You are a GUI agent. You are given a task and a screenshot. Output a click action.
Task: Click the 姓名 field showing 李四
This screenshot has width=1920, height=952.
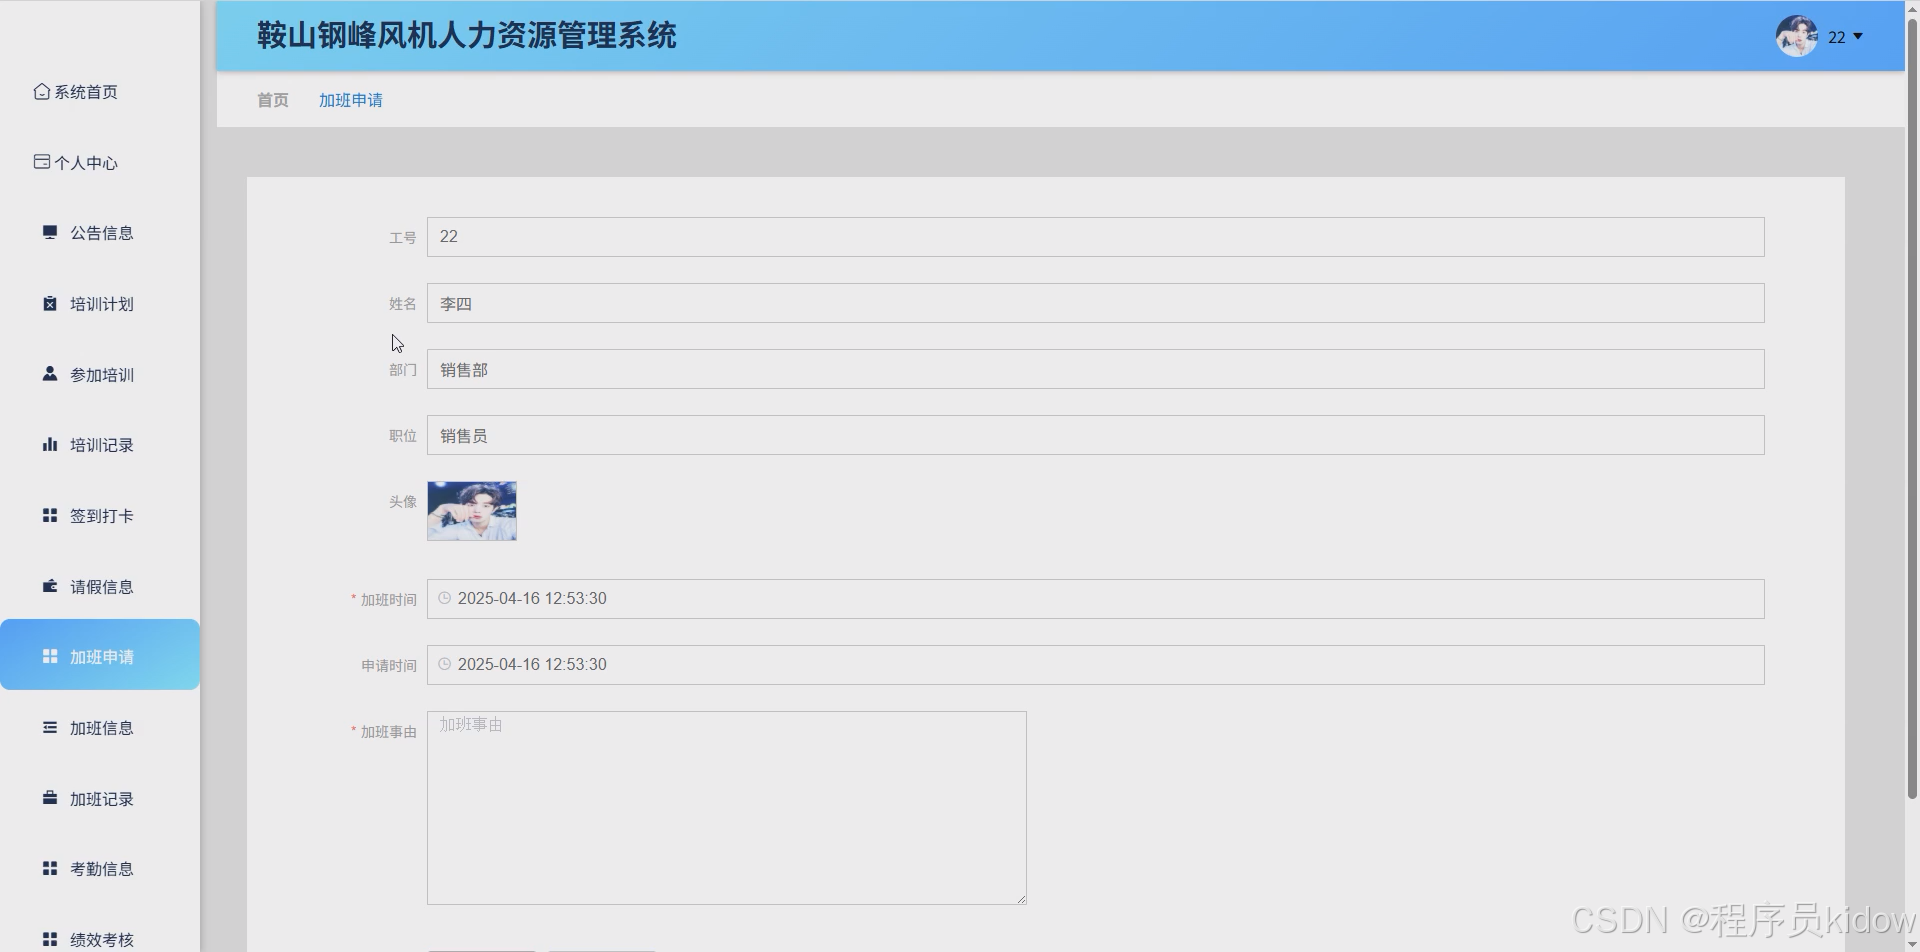1096,303
